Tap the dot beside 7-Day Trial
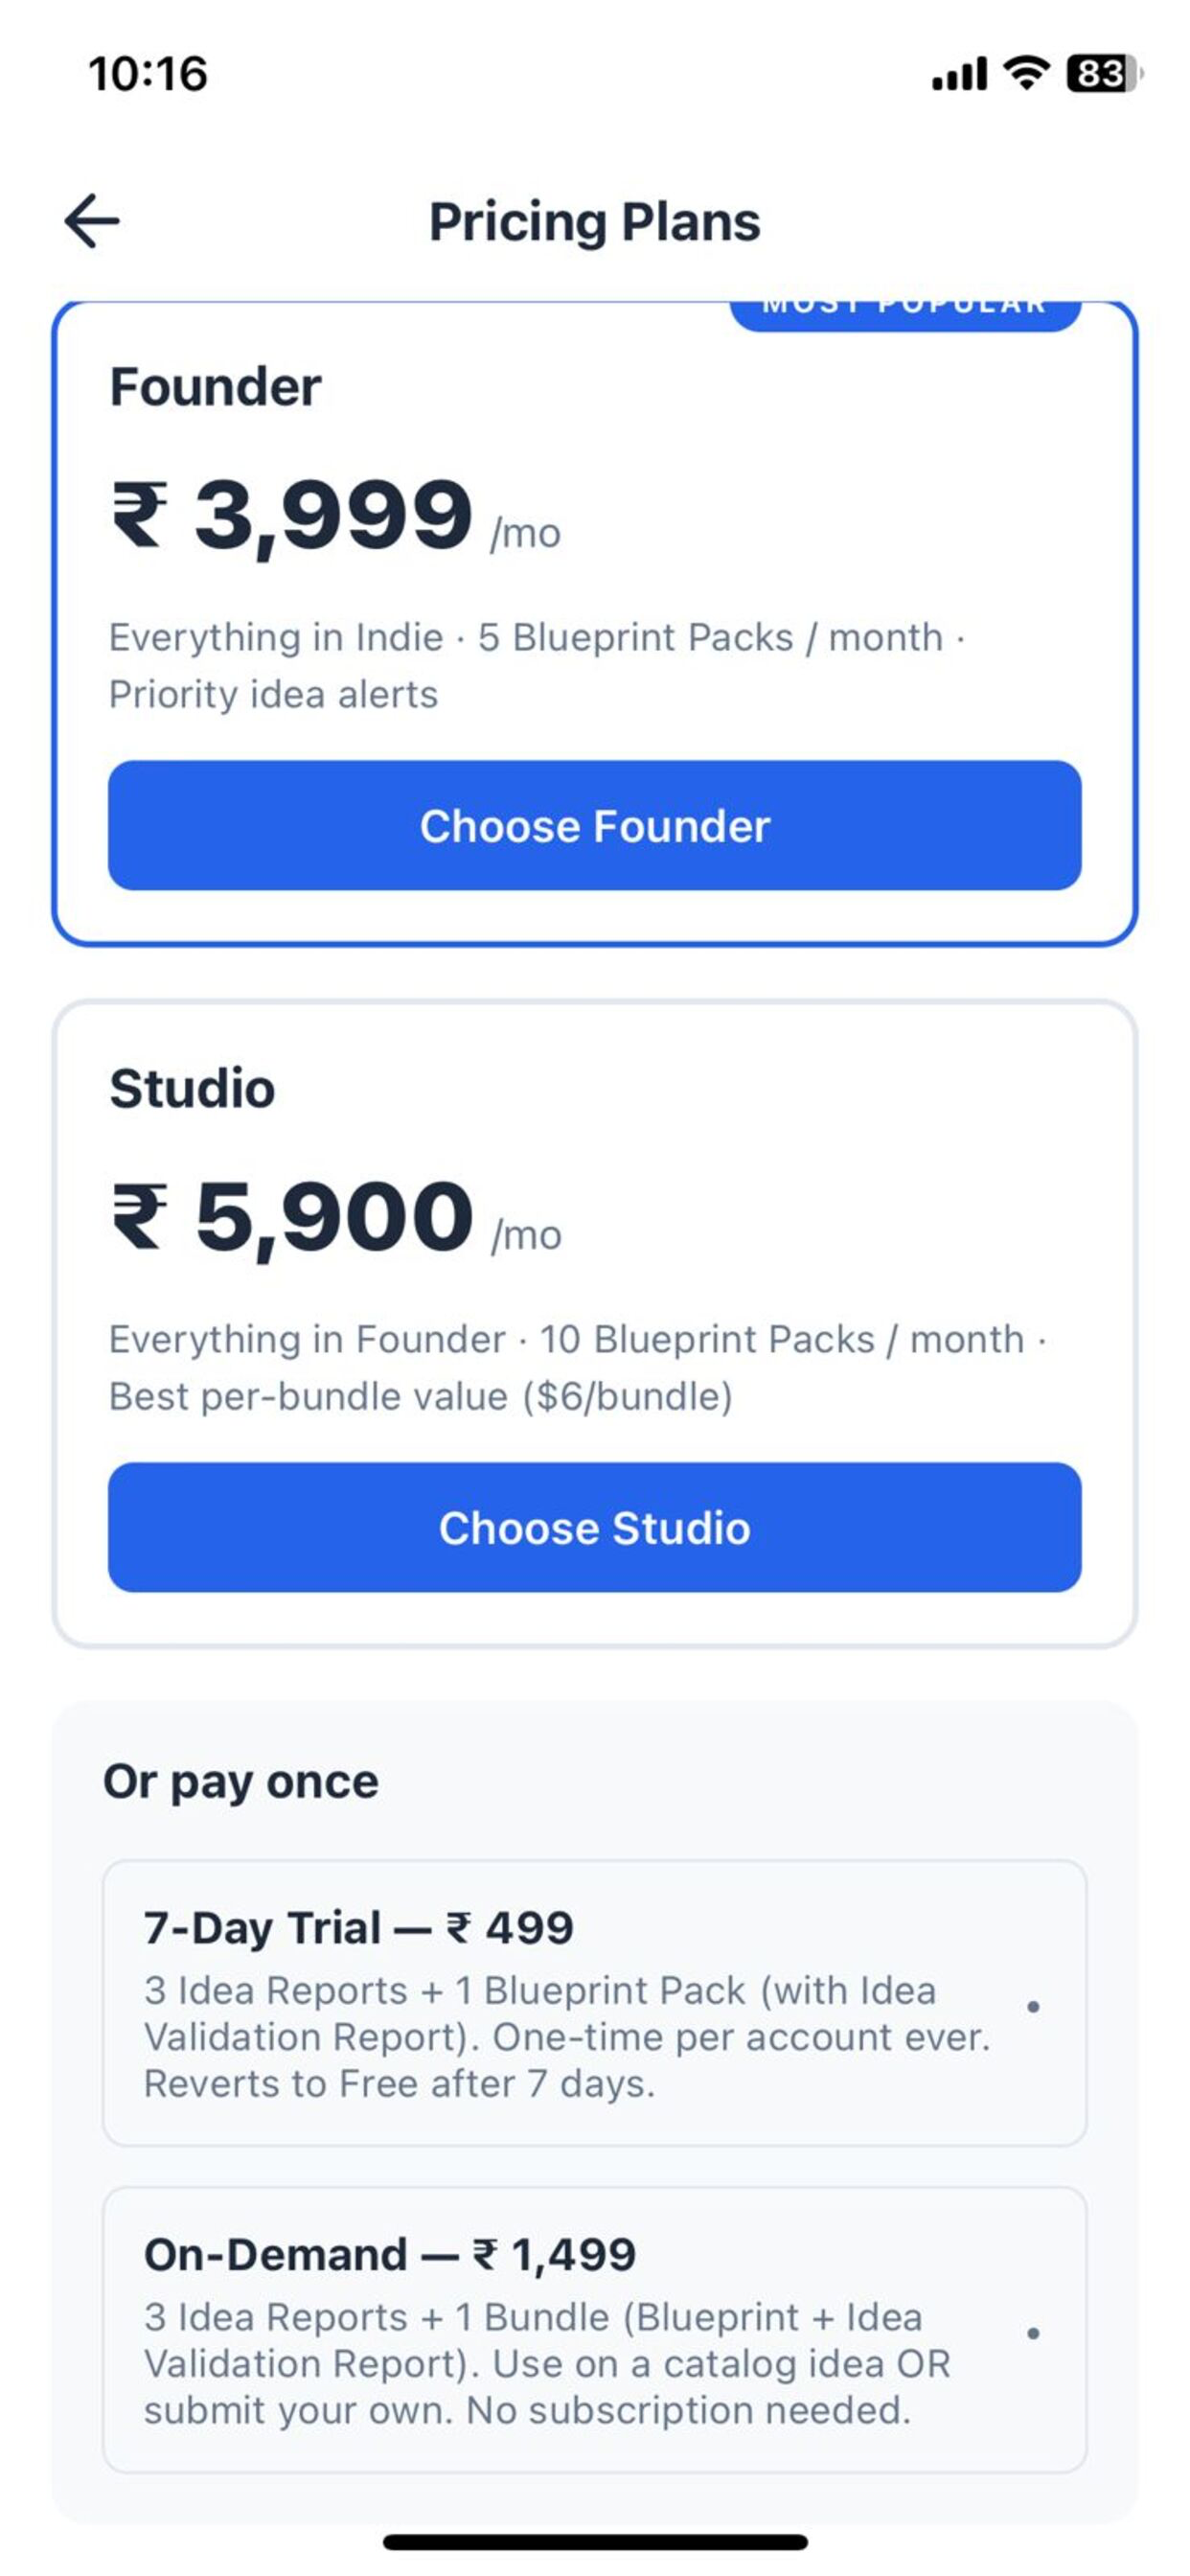Screen dimensions: 1190x2576 point(1033,2006)
